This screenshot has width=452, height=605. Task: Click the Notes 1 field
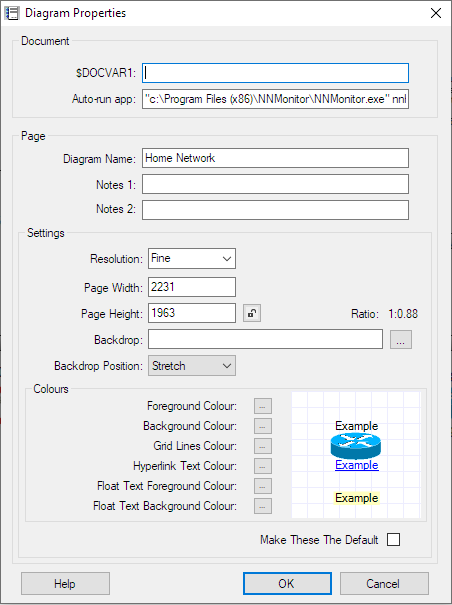pos(275,184)
